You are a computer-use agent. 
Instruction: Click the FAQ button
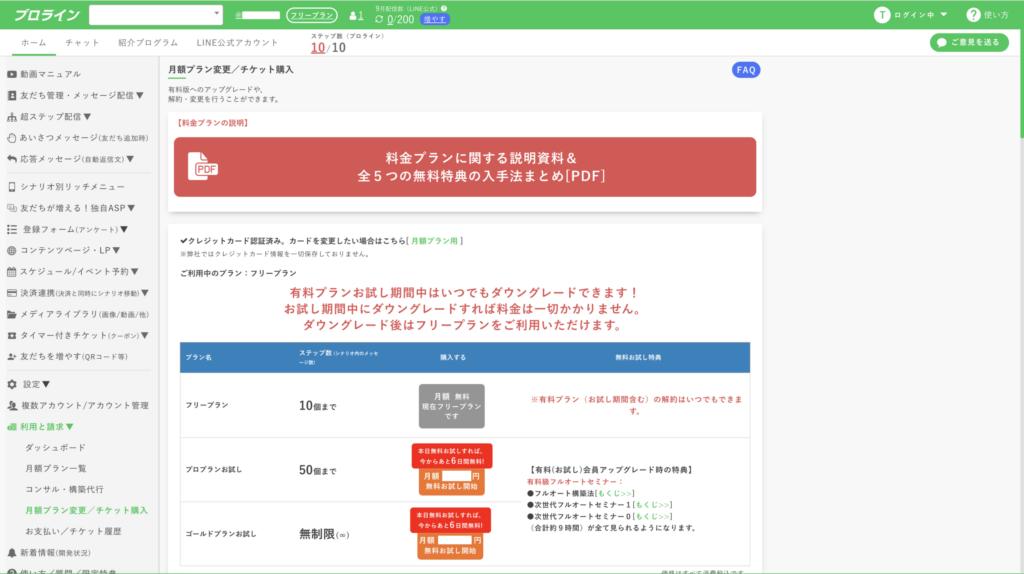pos(746,70)
